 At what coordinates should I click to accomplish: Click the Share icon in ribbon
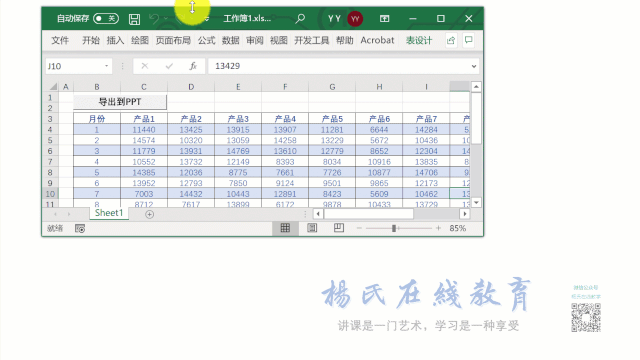(451, 40)
